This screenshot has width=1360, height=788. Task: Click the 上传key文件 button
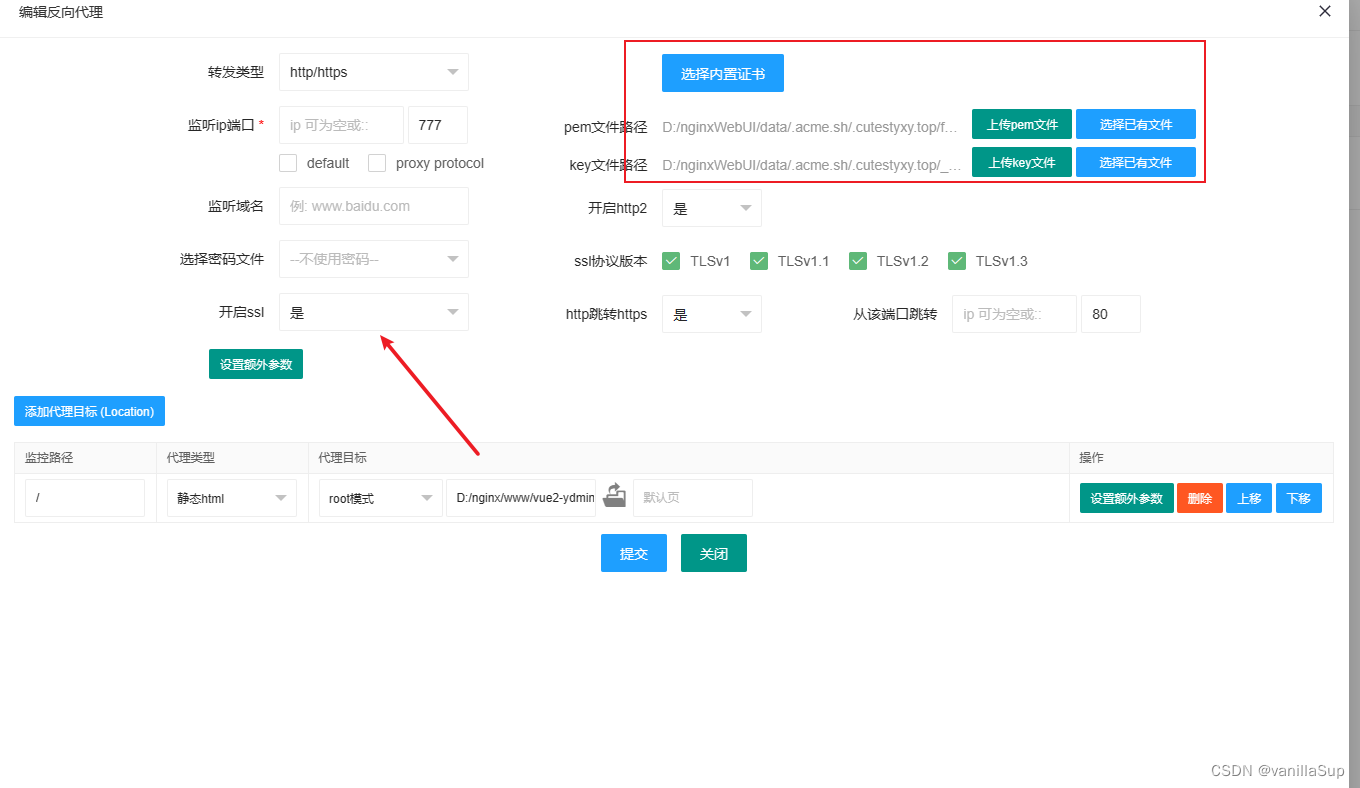[x=1022, y=162]
